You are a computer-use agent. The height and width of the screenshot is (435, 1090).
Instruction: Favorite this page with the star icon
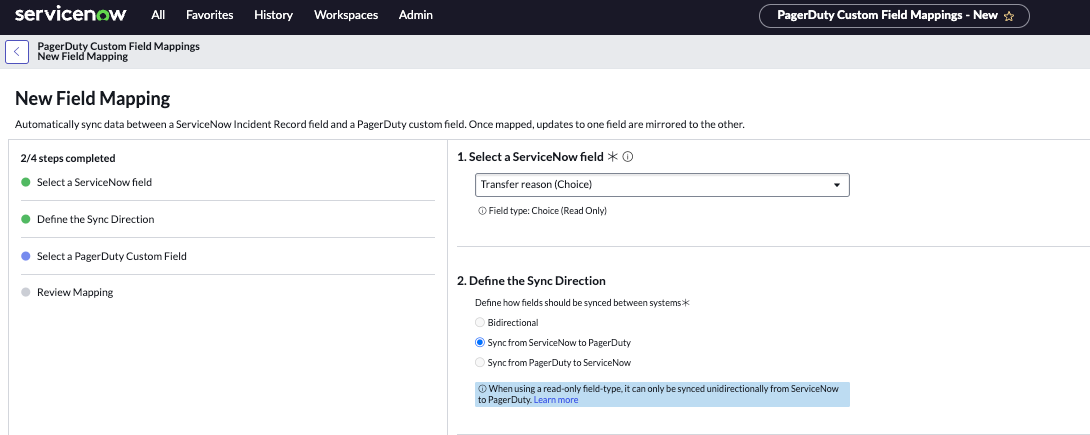tap(1009, 16)
